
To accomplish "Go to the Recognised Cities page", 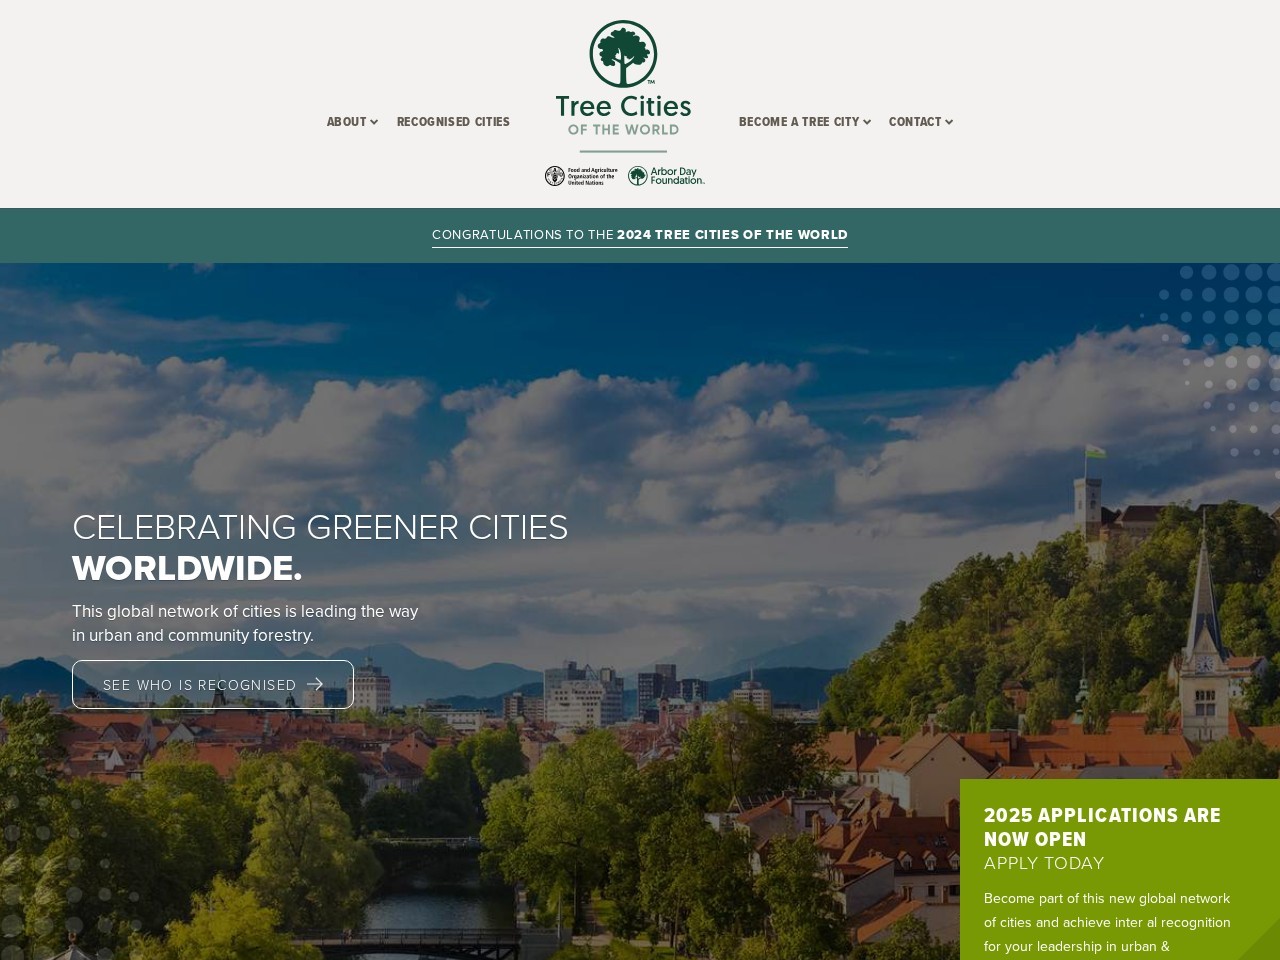I will [453, 122].
